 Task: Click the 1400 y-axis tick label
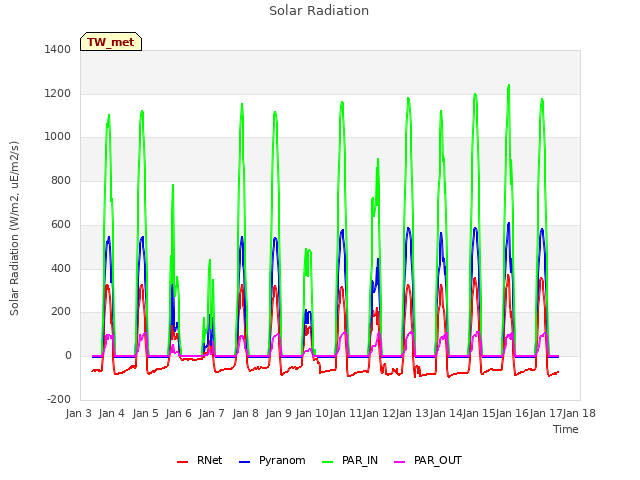click(x=58, y=49)
